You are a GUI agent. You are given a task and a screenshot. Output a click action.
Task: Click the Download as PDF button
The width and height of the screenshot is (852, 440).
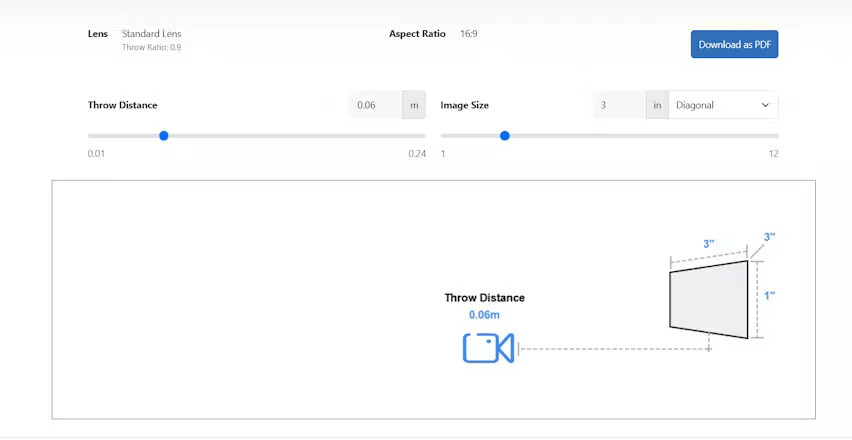[734, 44]
